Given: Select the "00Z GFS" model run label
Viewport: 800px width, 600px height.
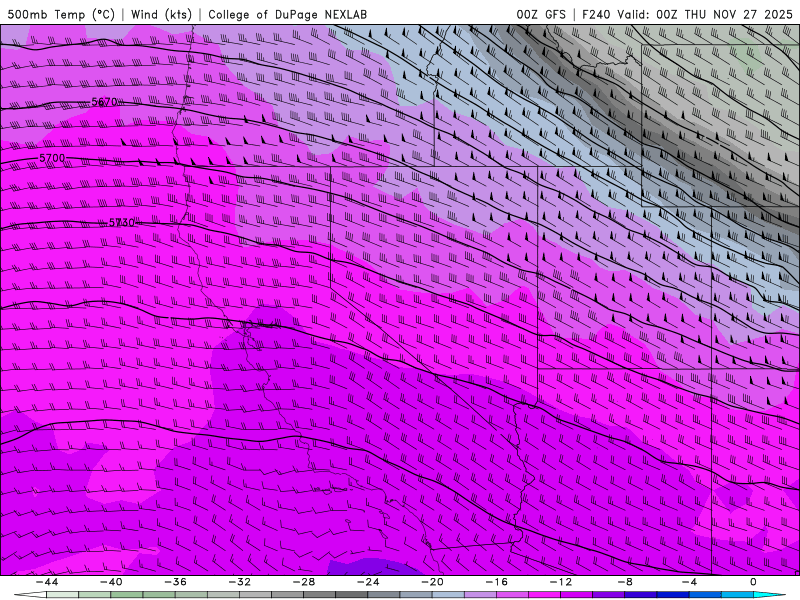Looking at the screenshot, I should click(541, 14).
